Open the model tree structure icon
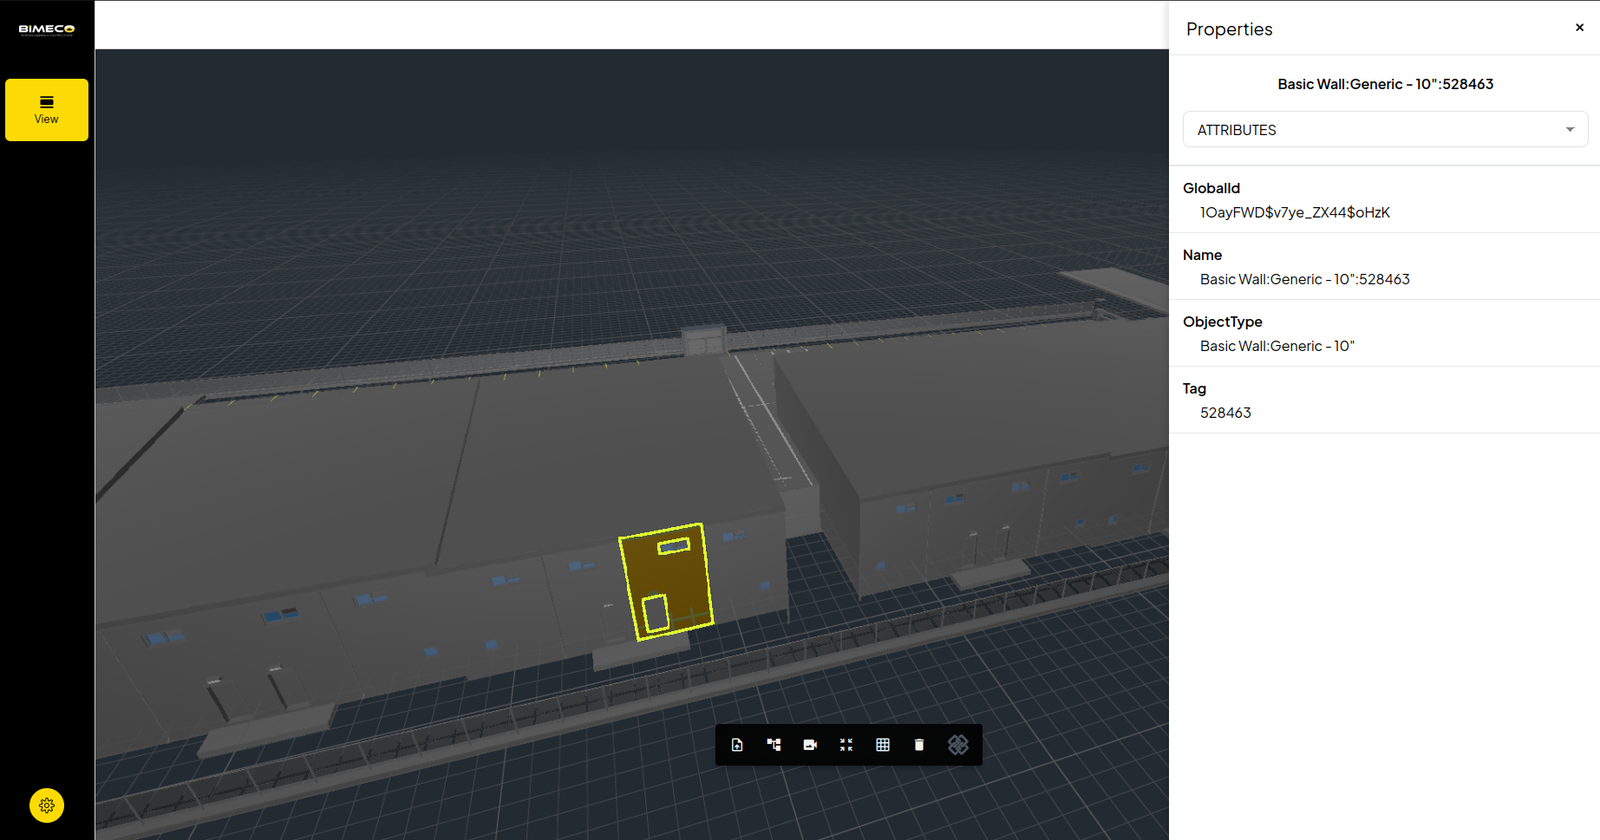Image resolution: width=1600 pixels, height=840 pixels. pyautogui.click(x=774, y=745)
